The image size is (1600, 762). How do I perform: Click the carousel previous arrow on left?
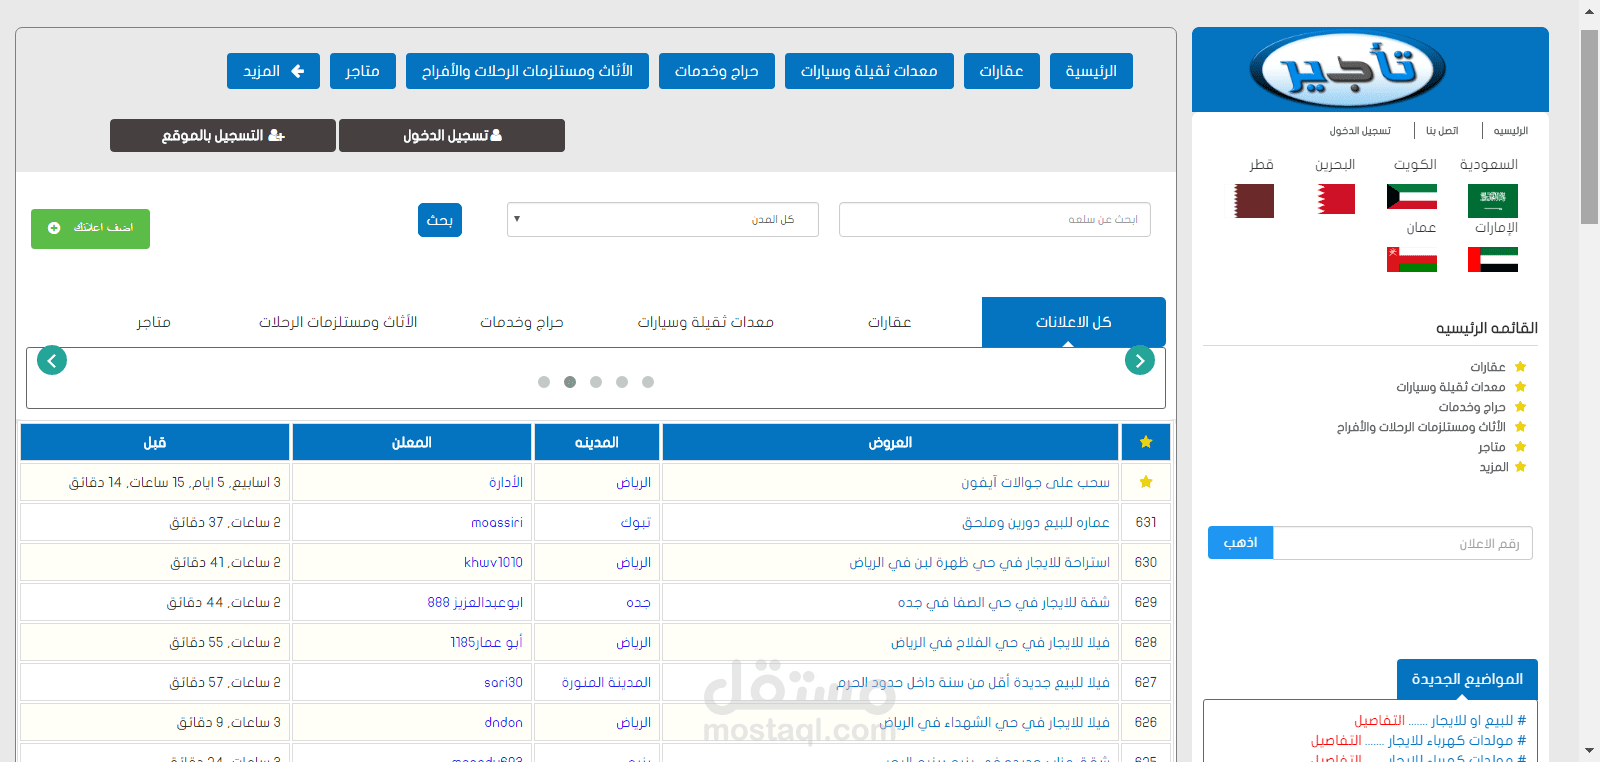click(x=52, y=360)
